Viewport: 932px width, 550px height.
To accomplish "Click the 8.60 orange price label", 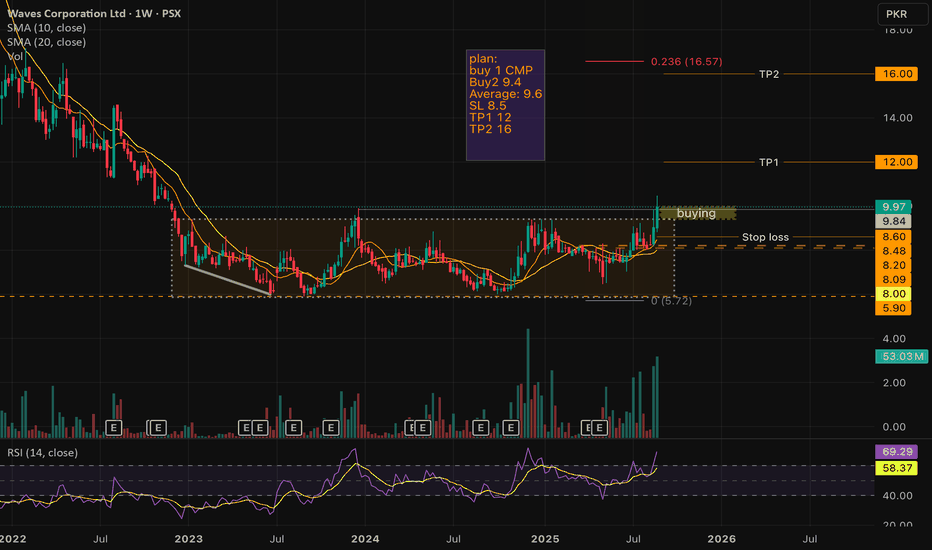I will click(893, 237).
